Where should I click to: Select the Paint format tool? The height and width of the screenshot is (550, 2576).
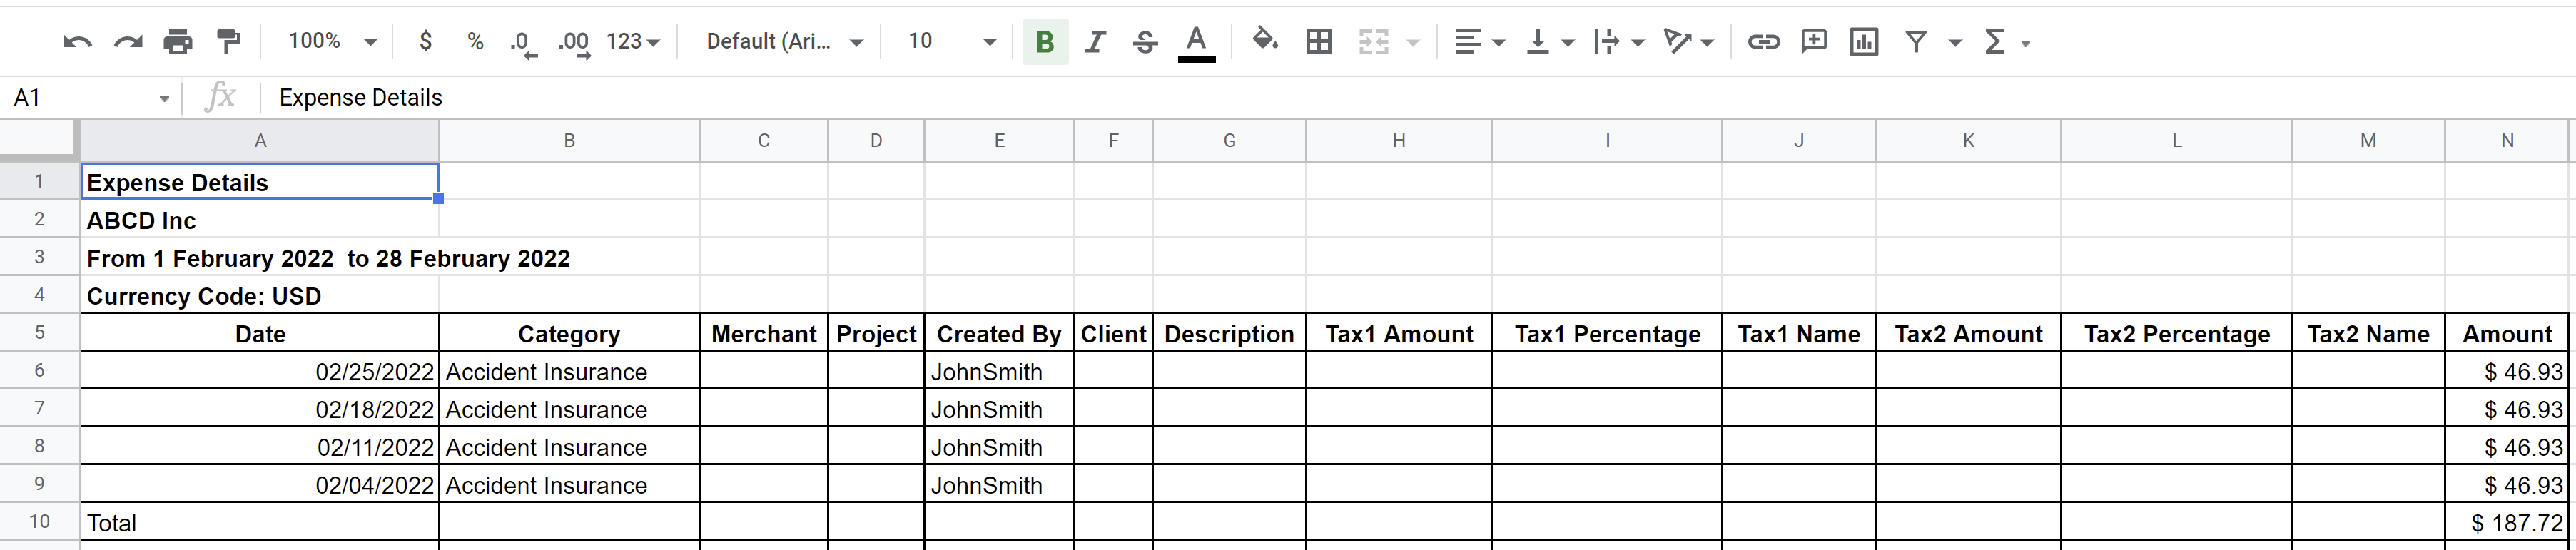pyautogui.click(x=229, y=42)
